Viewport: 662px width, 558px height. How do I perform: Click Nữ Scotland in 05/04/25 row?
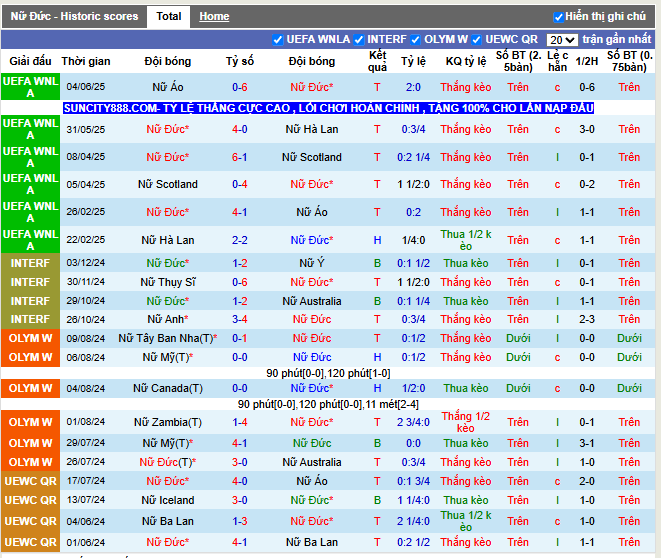(x=168, y=184)
